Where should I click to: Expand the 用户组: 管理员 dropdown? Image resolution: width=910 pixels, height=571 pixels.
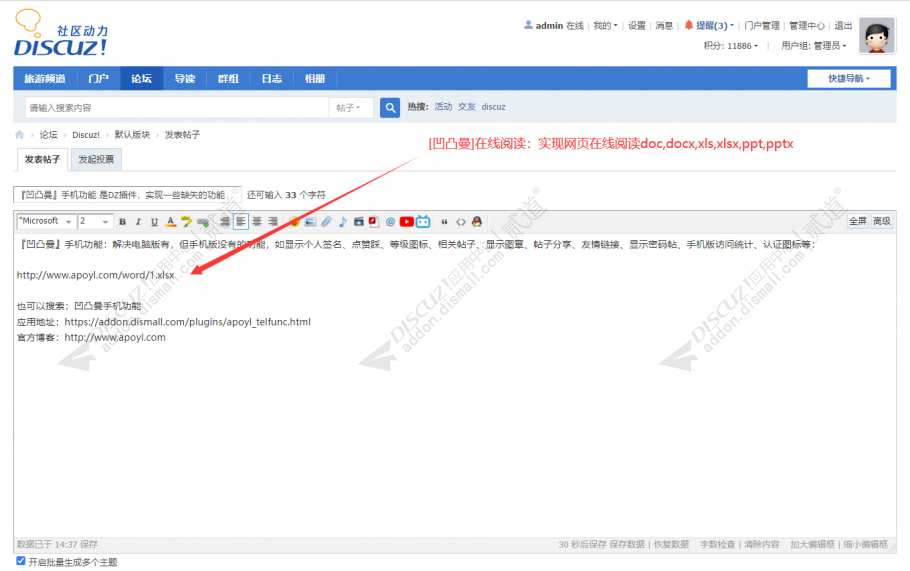pos(814,45)
